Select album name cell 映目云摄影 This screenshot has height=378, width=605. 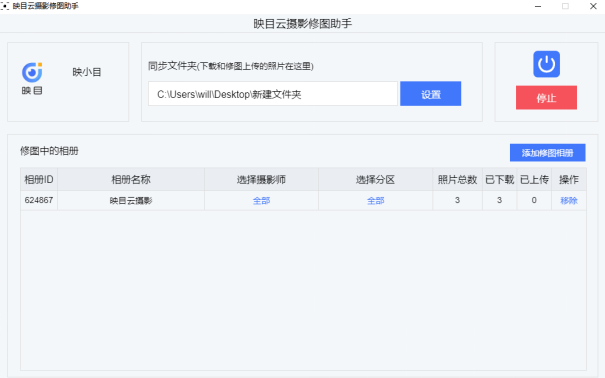point(131,201)
